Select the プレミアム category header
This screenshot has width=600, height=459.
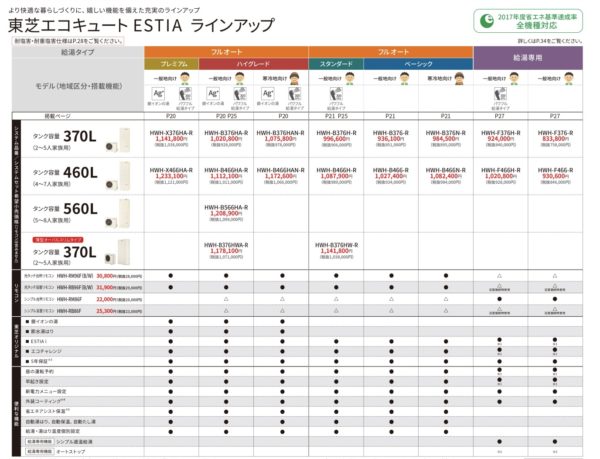tap(171, 64)
